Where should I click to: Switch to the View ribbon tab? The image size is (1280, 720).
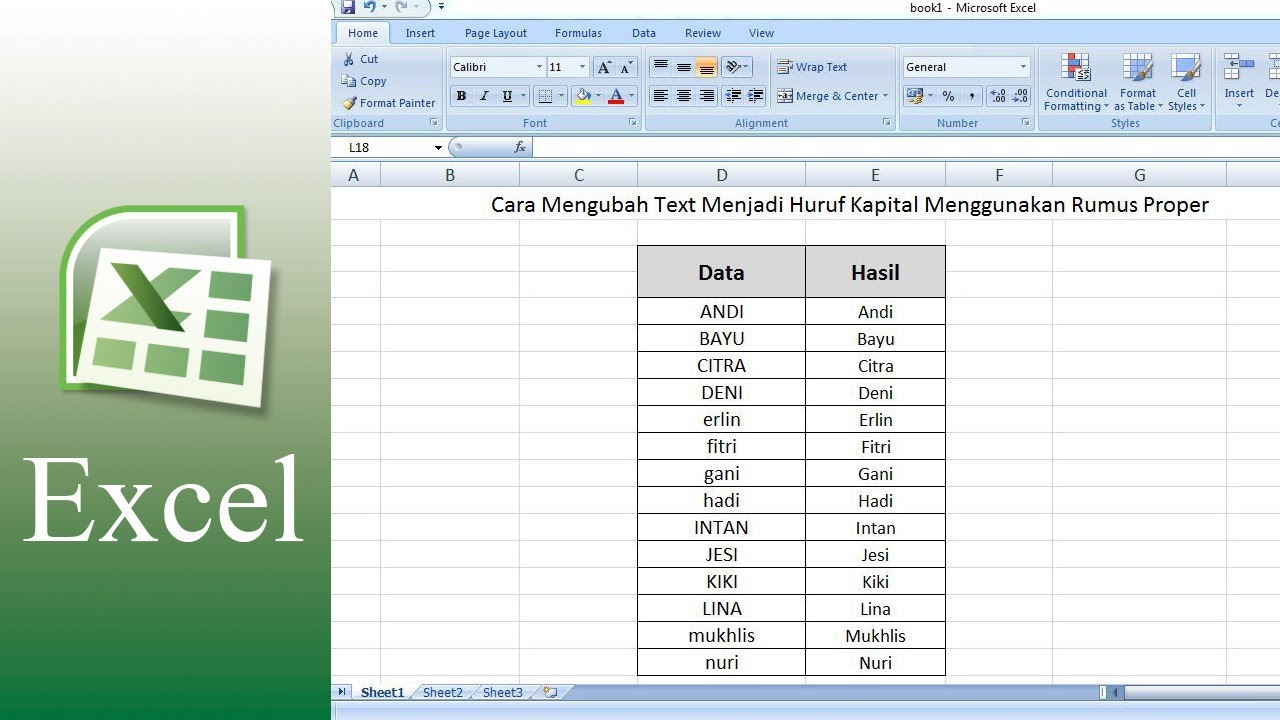tap(762, 33)
